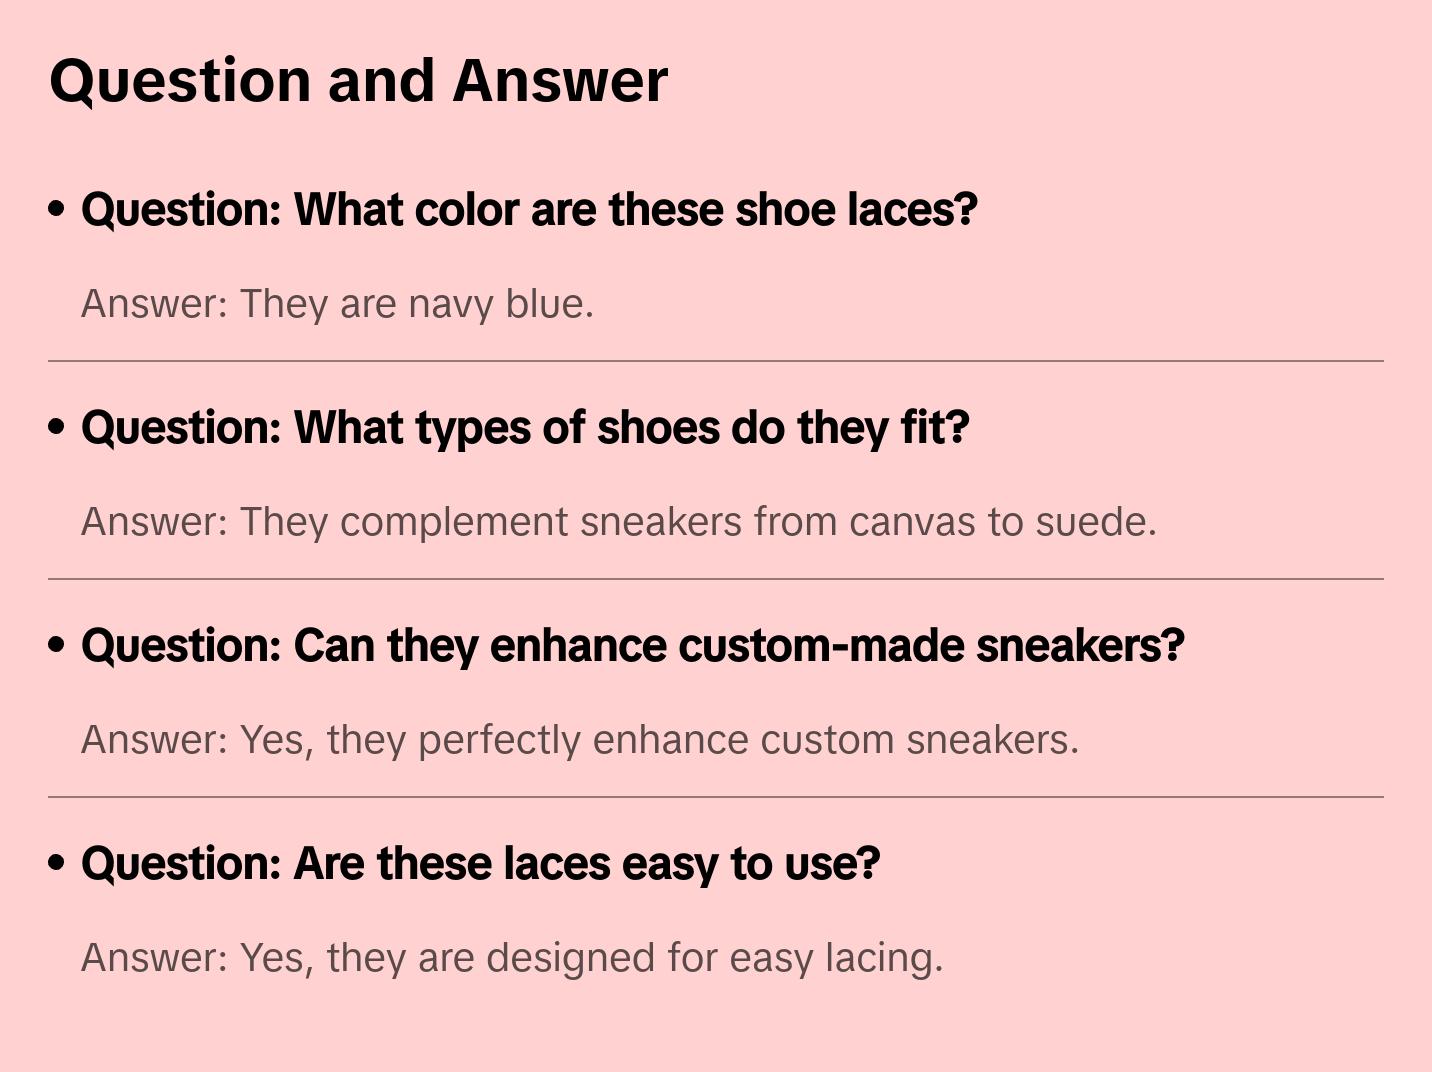Click the divider line below the navy blue answer
Image resolution: width=1432 pixels, height=1072 pixels.
point(716,361)
